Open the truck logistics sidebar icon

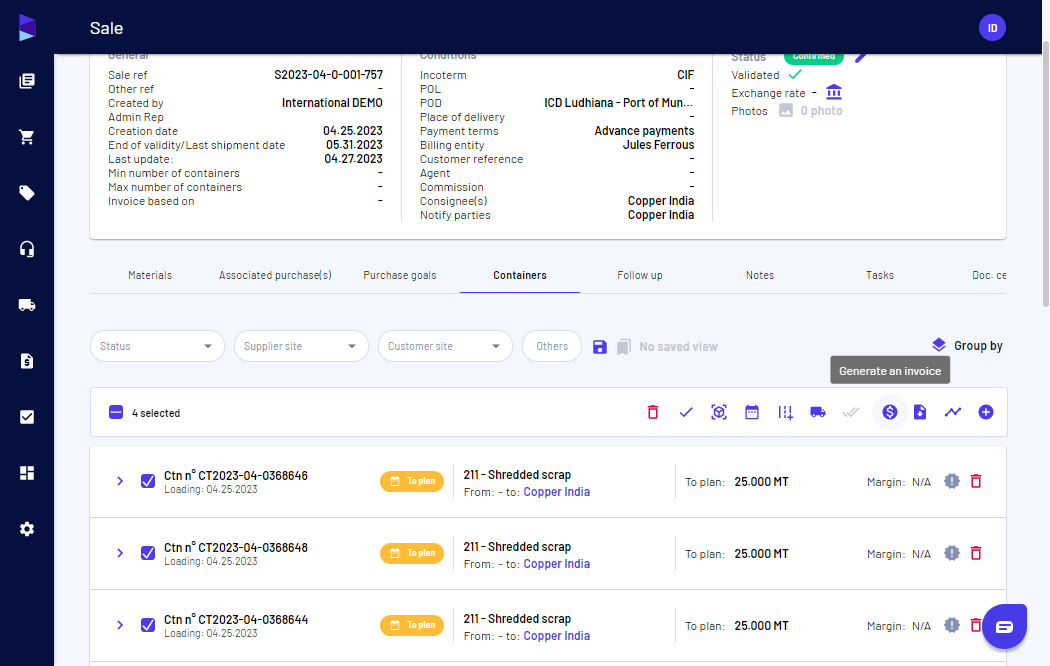click(x=27, y=305)
